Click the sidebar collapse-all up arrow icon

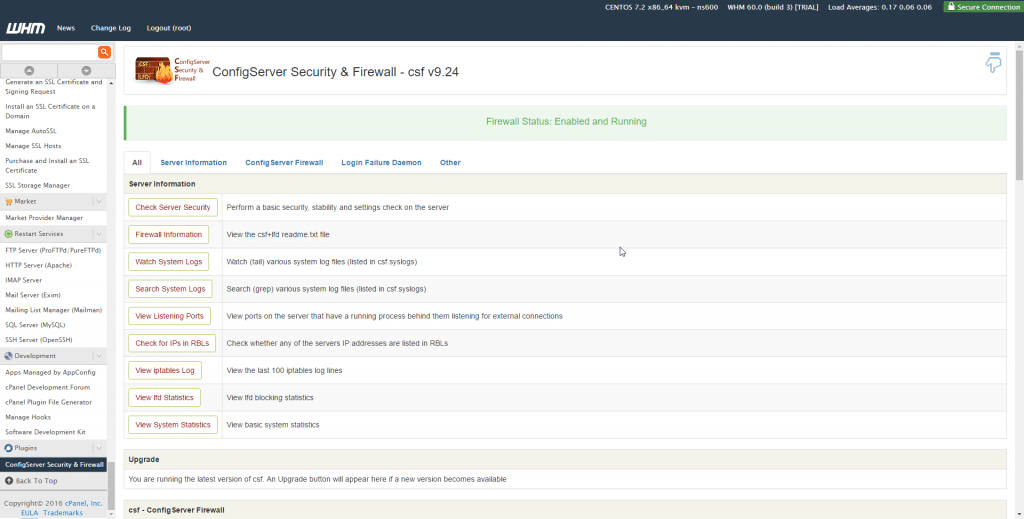(x=29, y=71)
